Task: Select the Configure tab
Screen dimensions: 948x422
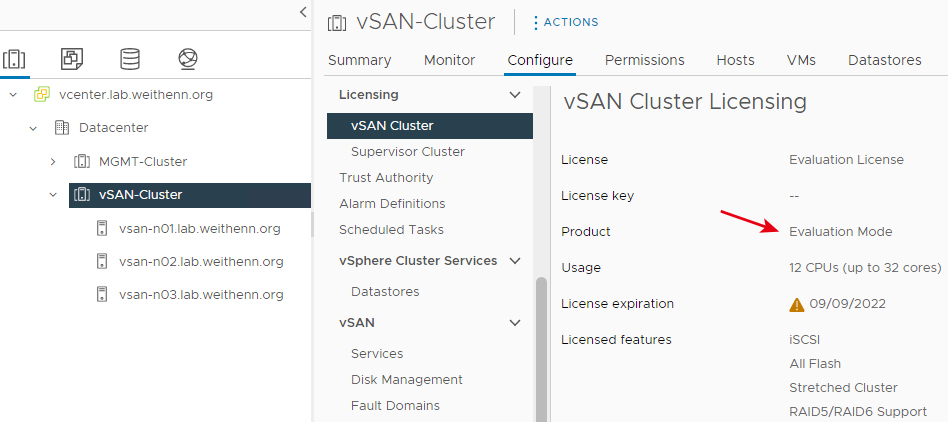Action: (540, 60)
